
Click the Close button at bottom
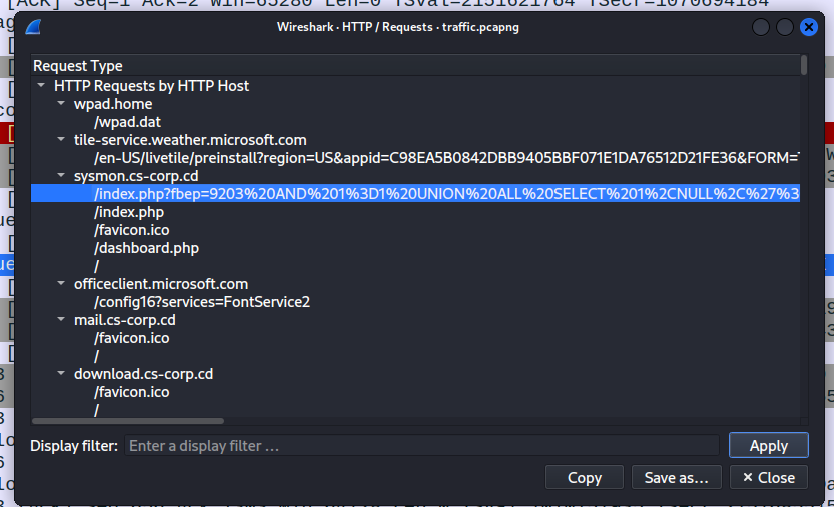[x=769, y=477]
